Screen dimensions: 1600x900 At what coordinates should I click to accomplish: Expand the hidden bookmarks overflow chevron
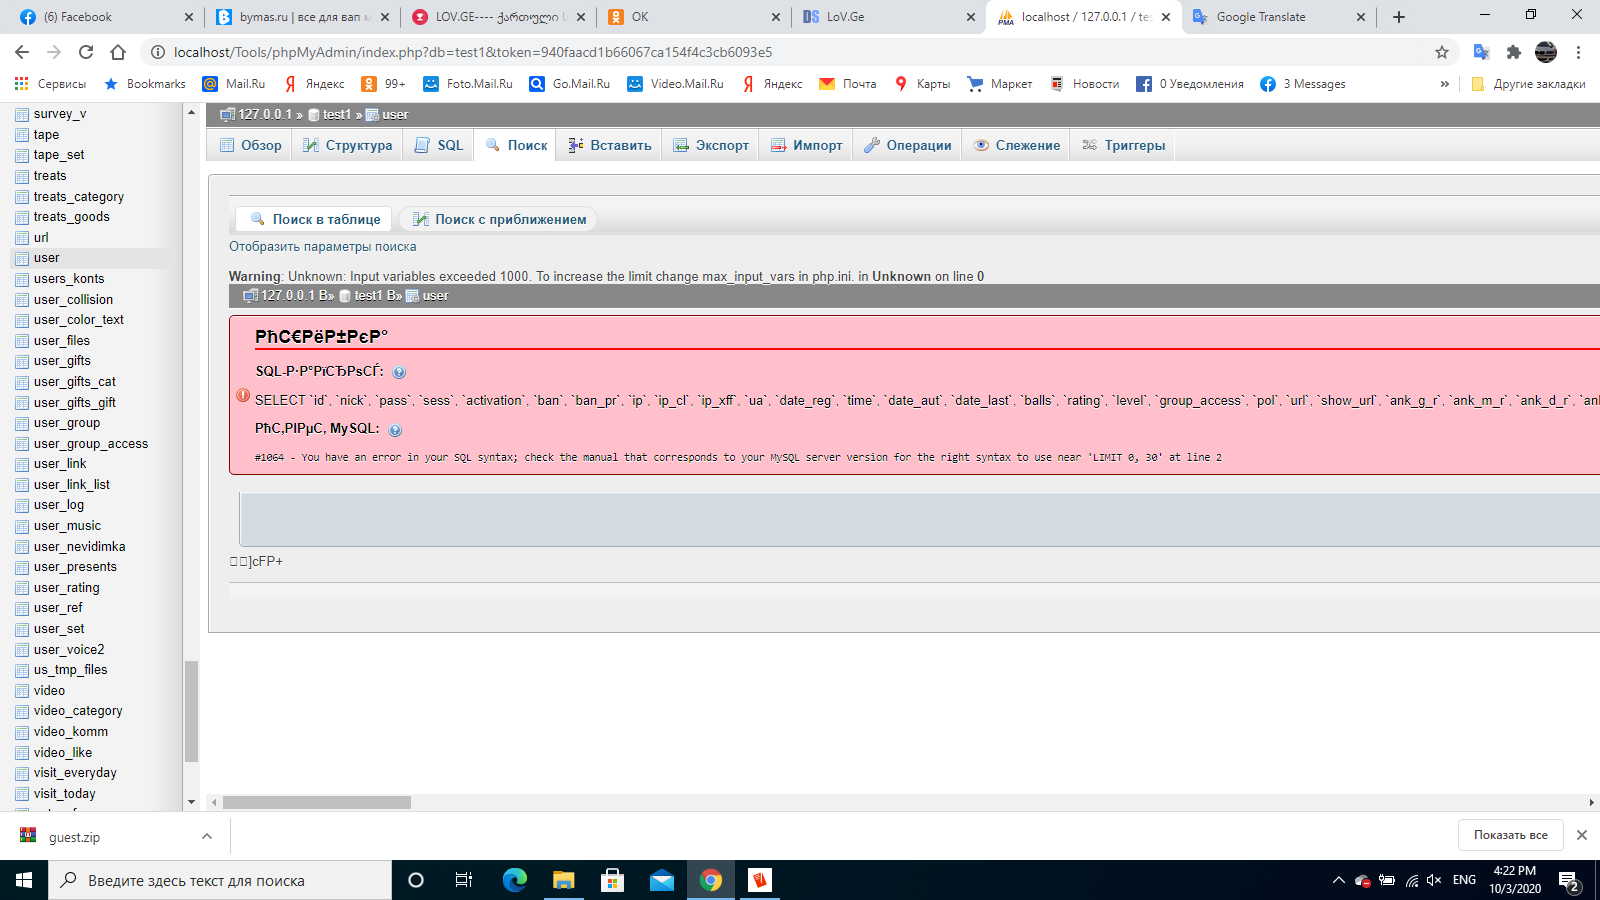pos(1444,84)
